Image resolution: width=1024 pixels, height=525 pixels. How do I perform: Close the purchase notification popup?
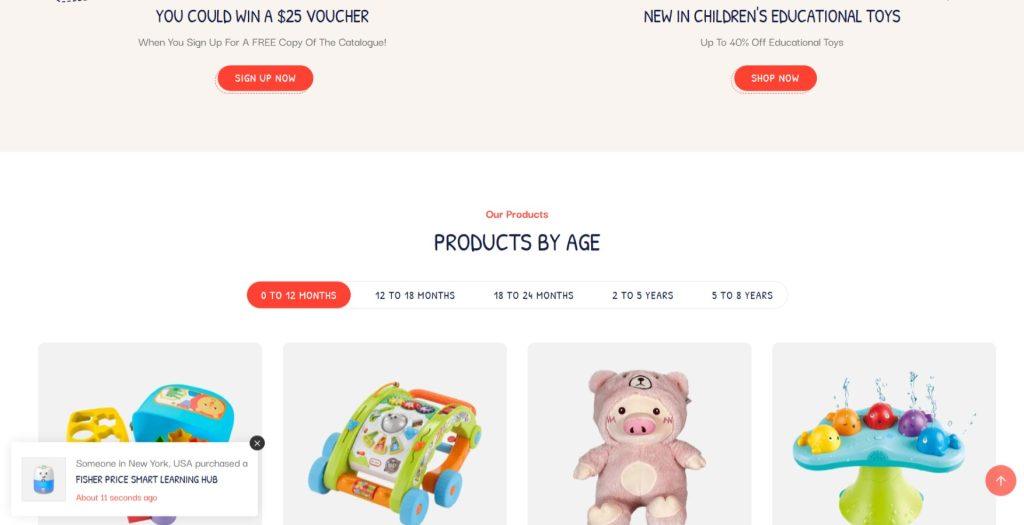point(257,443)
